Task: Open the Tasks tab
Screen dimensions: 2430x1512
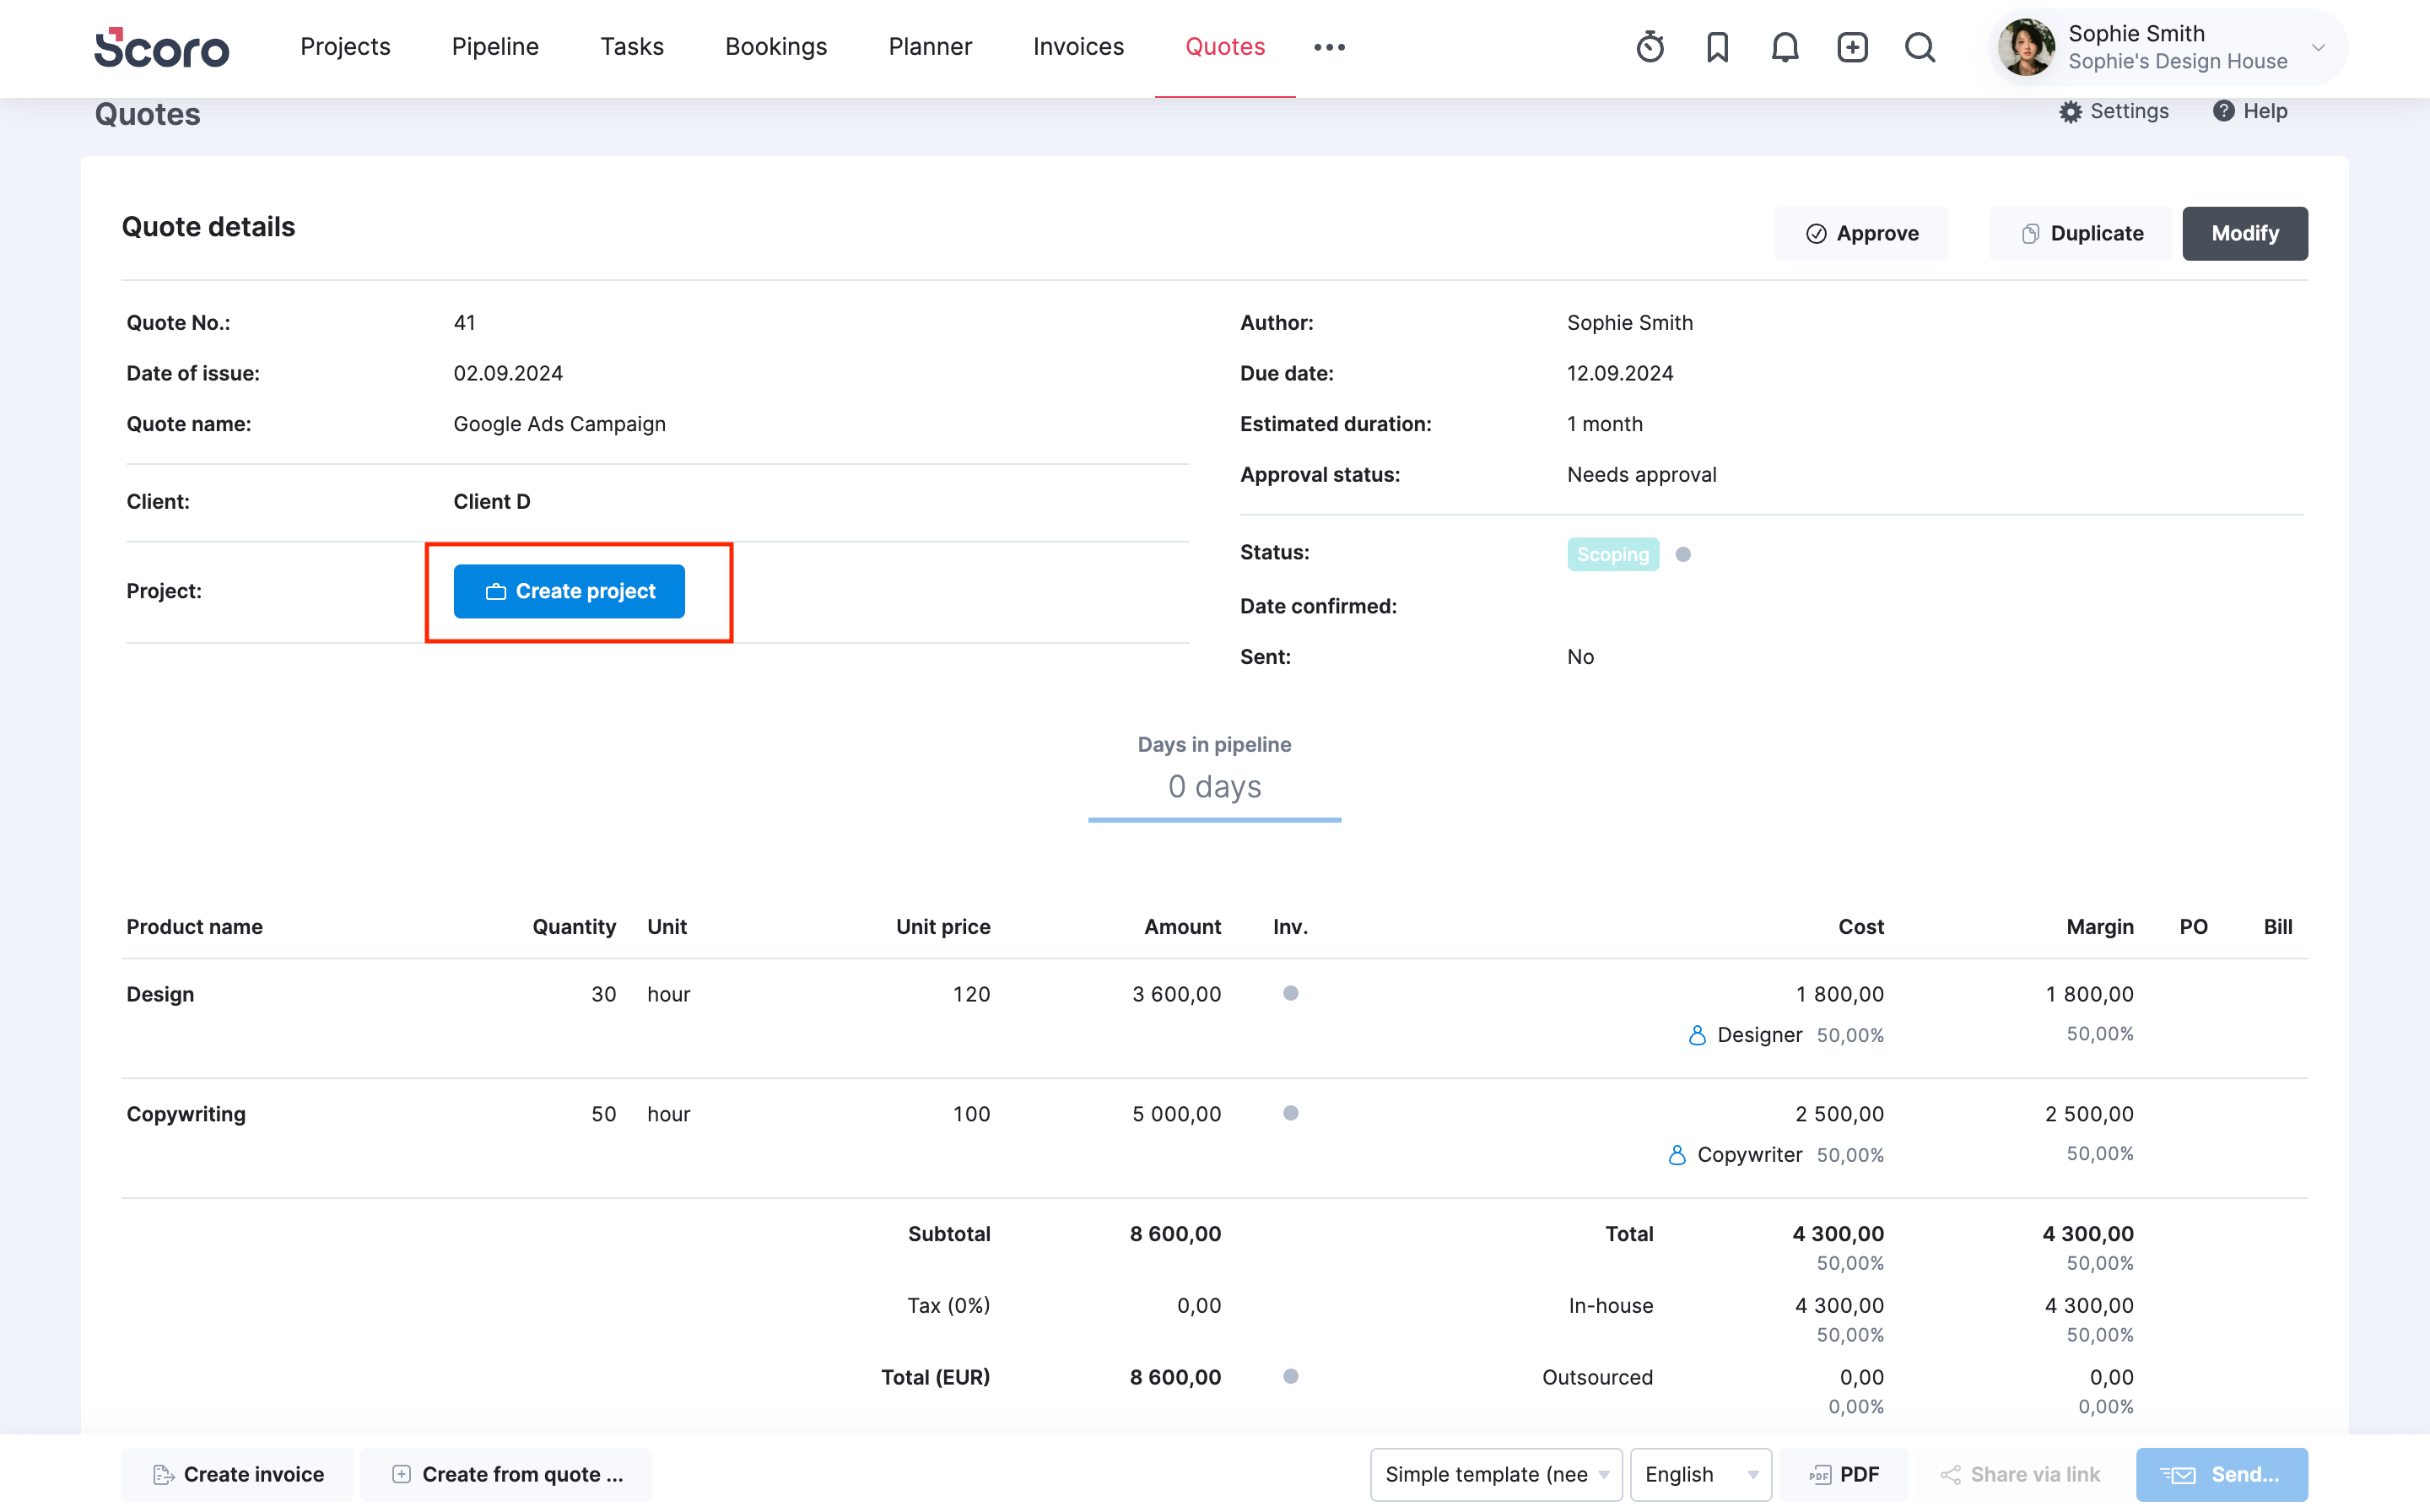Action: 632,47
